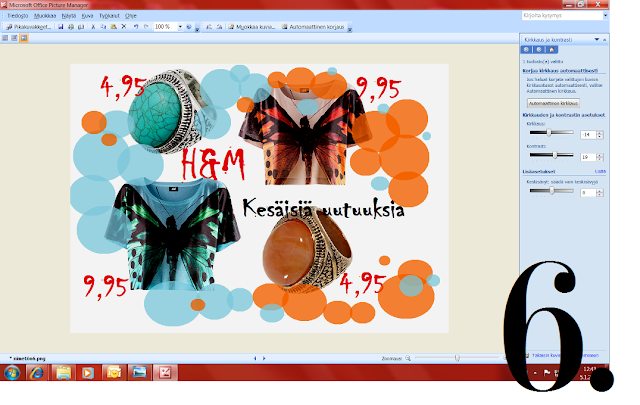Click the task pane Back icon
The image size is (640, 405).
pos(527,49)
